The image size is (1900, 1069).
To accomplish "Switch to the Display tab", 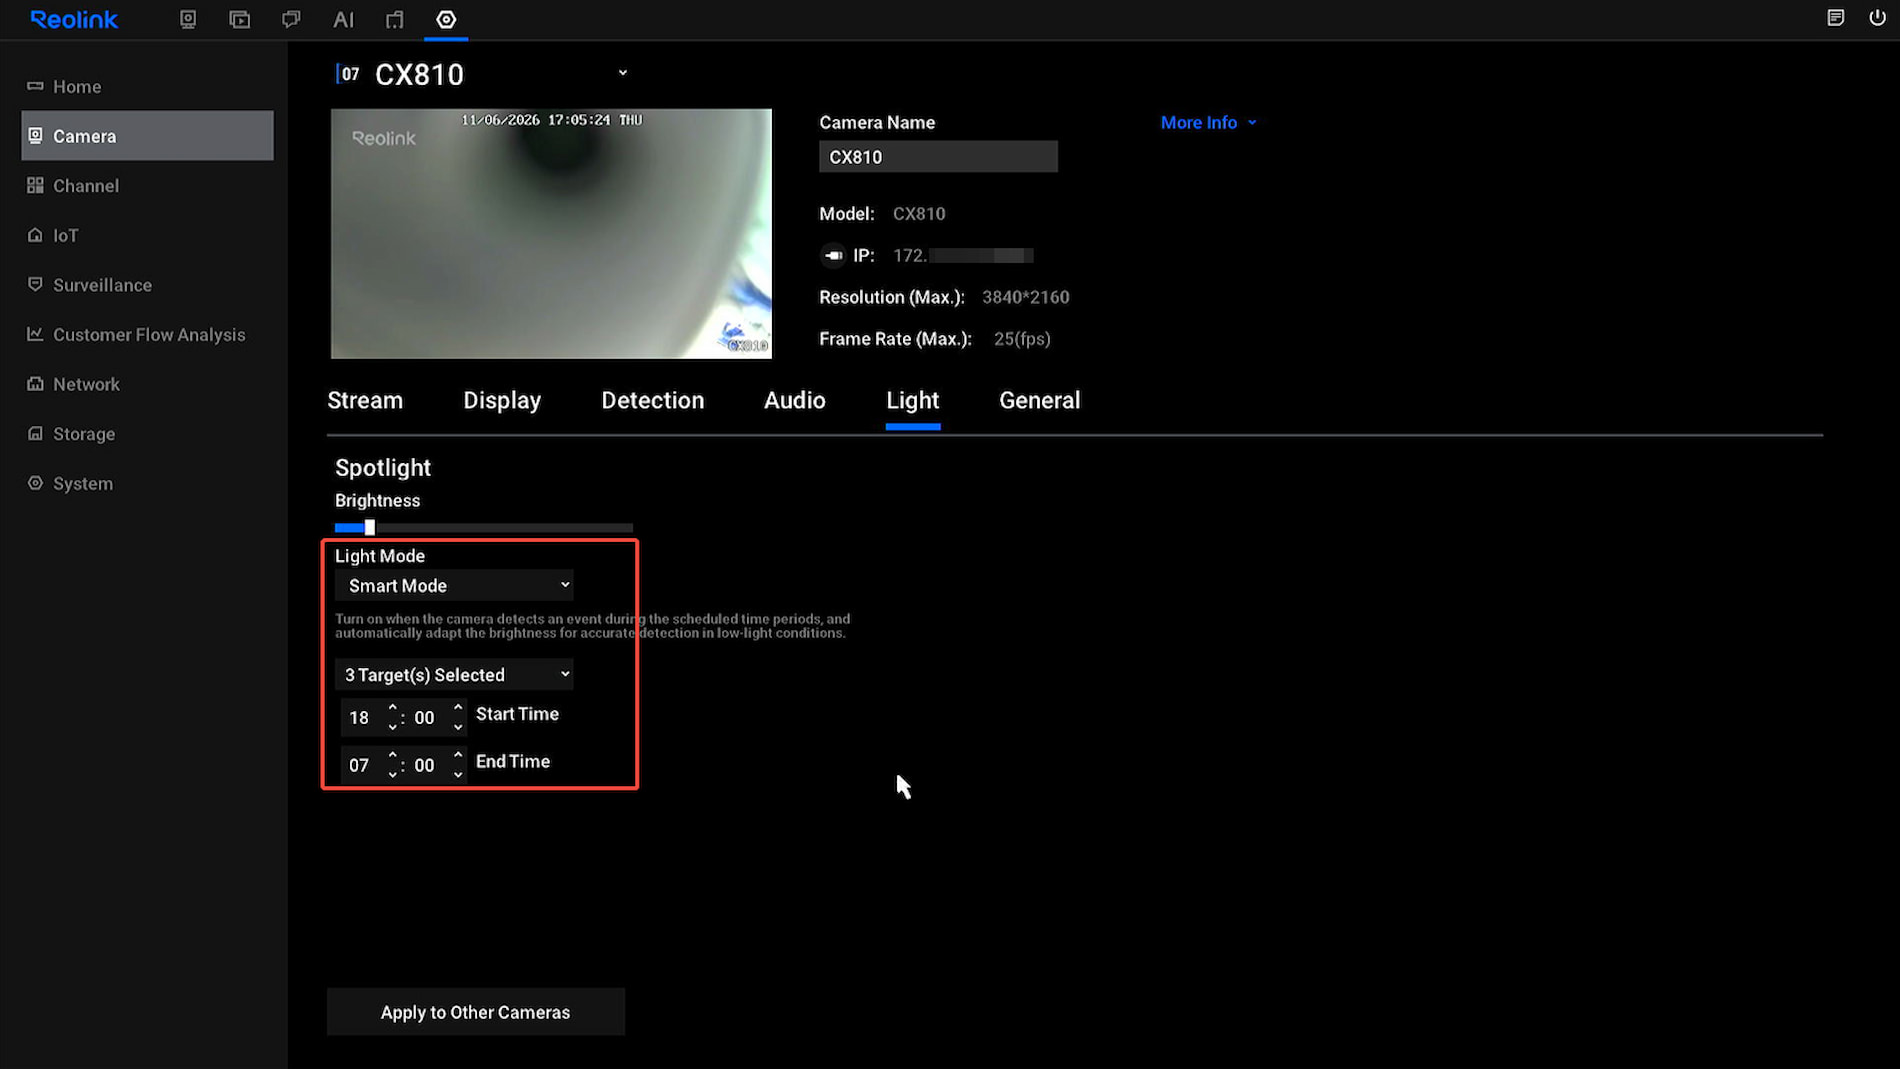I will click(502, 400).
